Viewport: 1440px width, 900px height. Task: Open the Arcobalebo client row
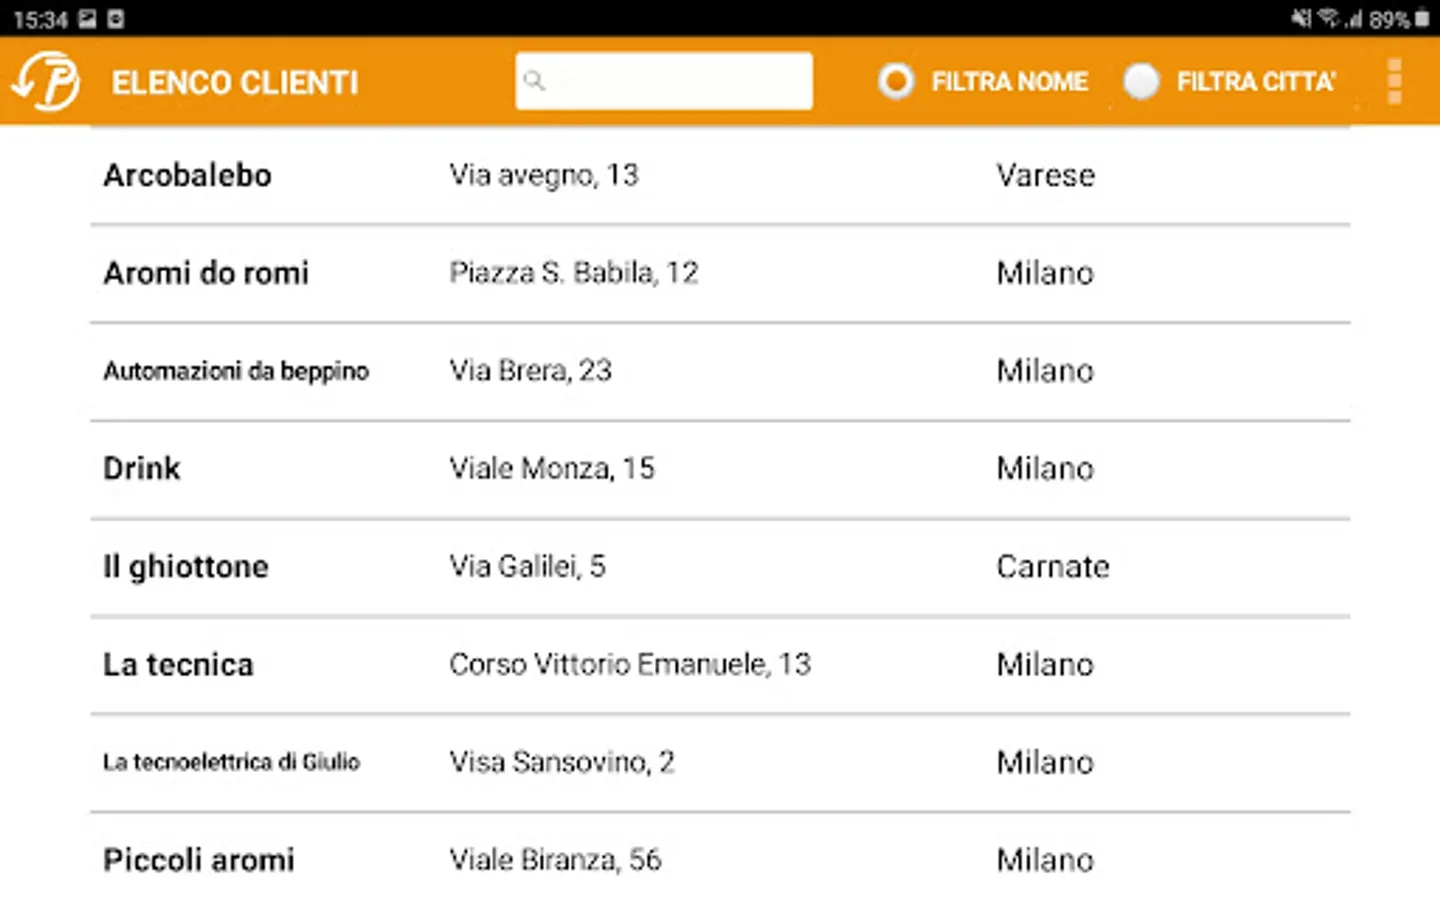pos(187,175)
